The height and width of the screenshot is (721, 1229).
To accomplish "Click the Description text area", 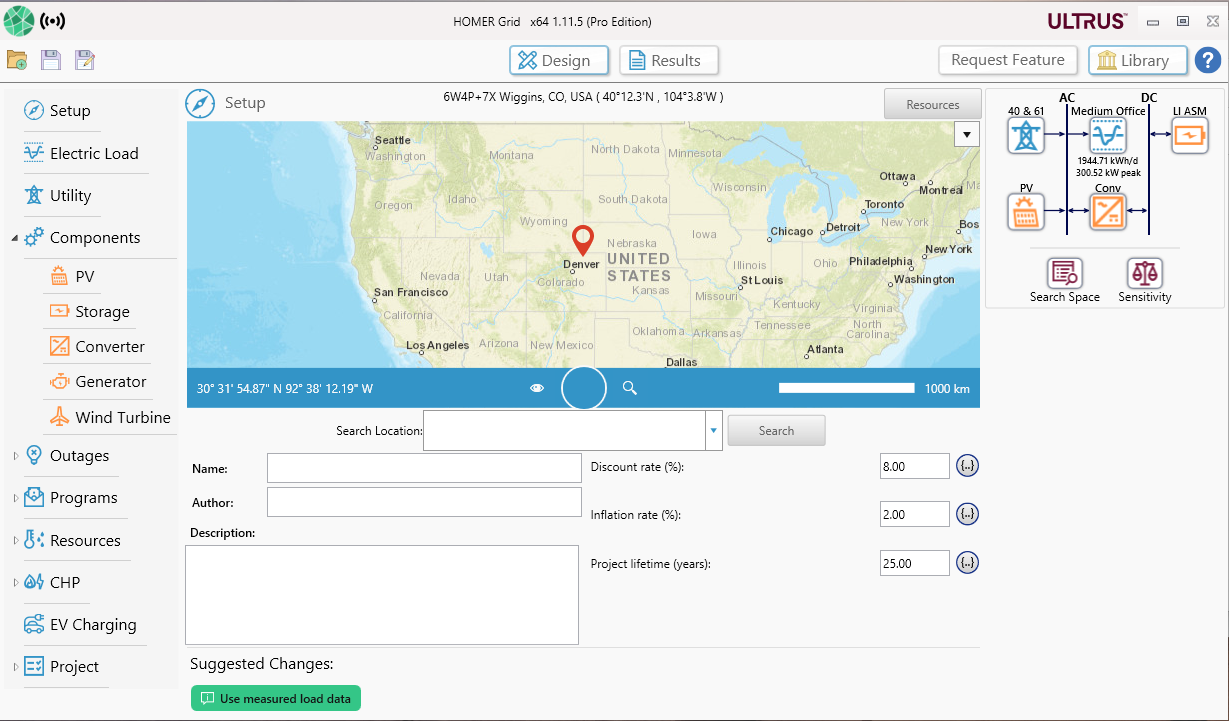I will 382,594.
